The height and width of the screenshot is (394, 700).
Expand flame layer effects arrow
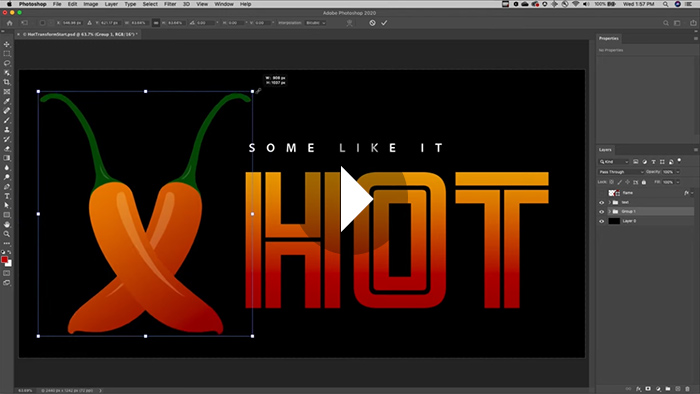(692, 193)
